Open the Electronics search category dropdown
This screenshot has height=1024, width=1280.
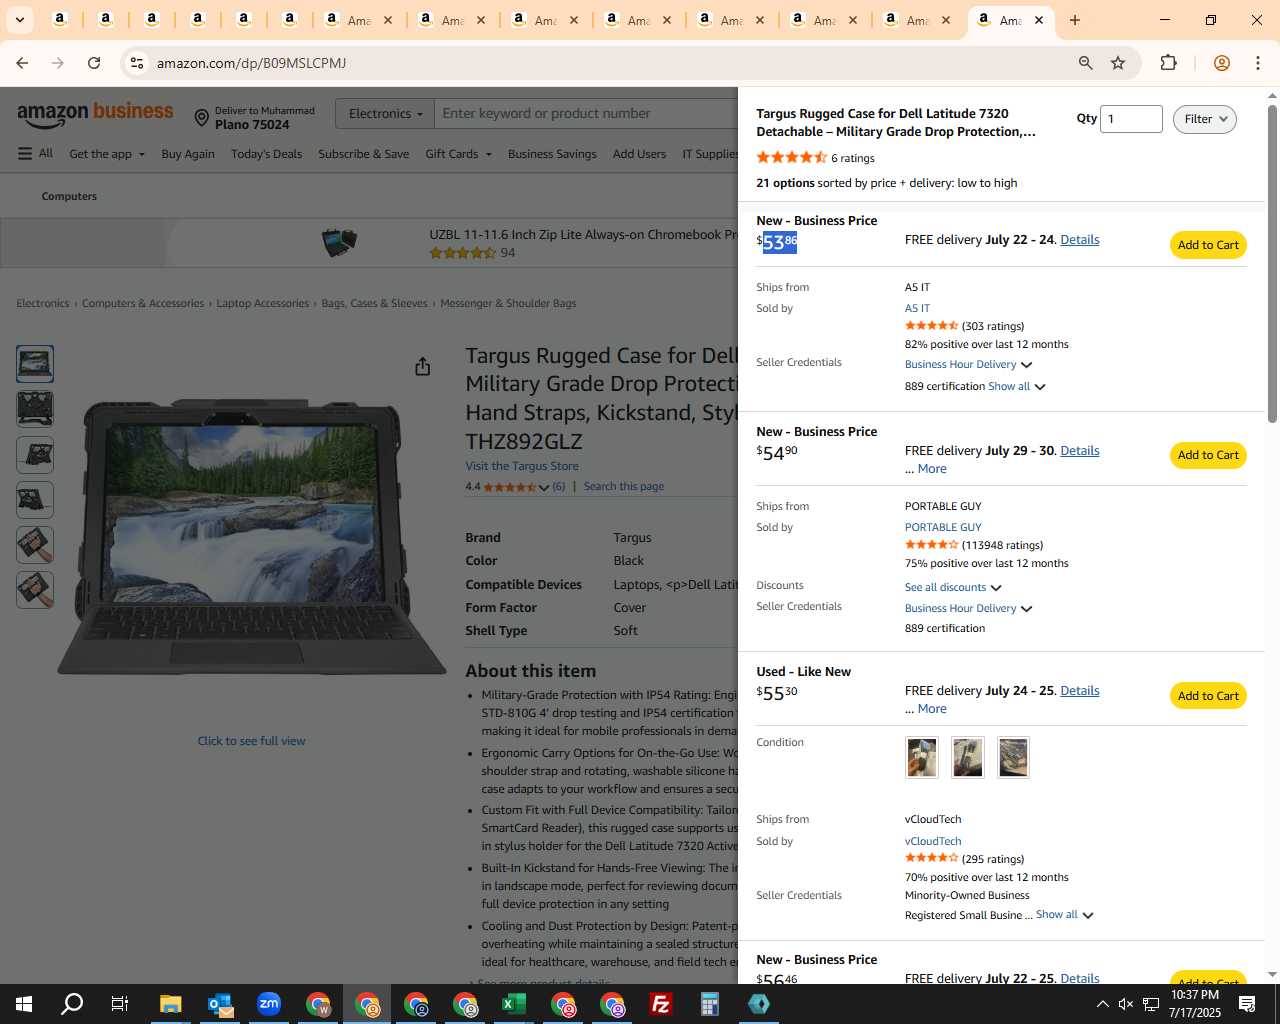[385, 114]
